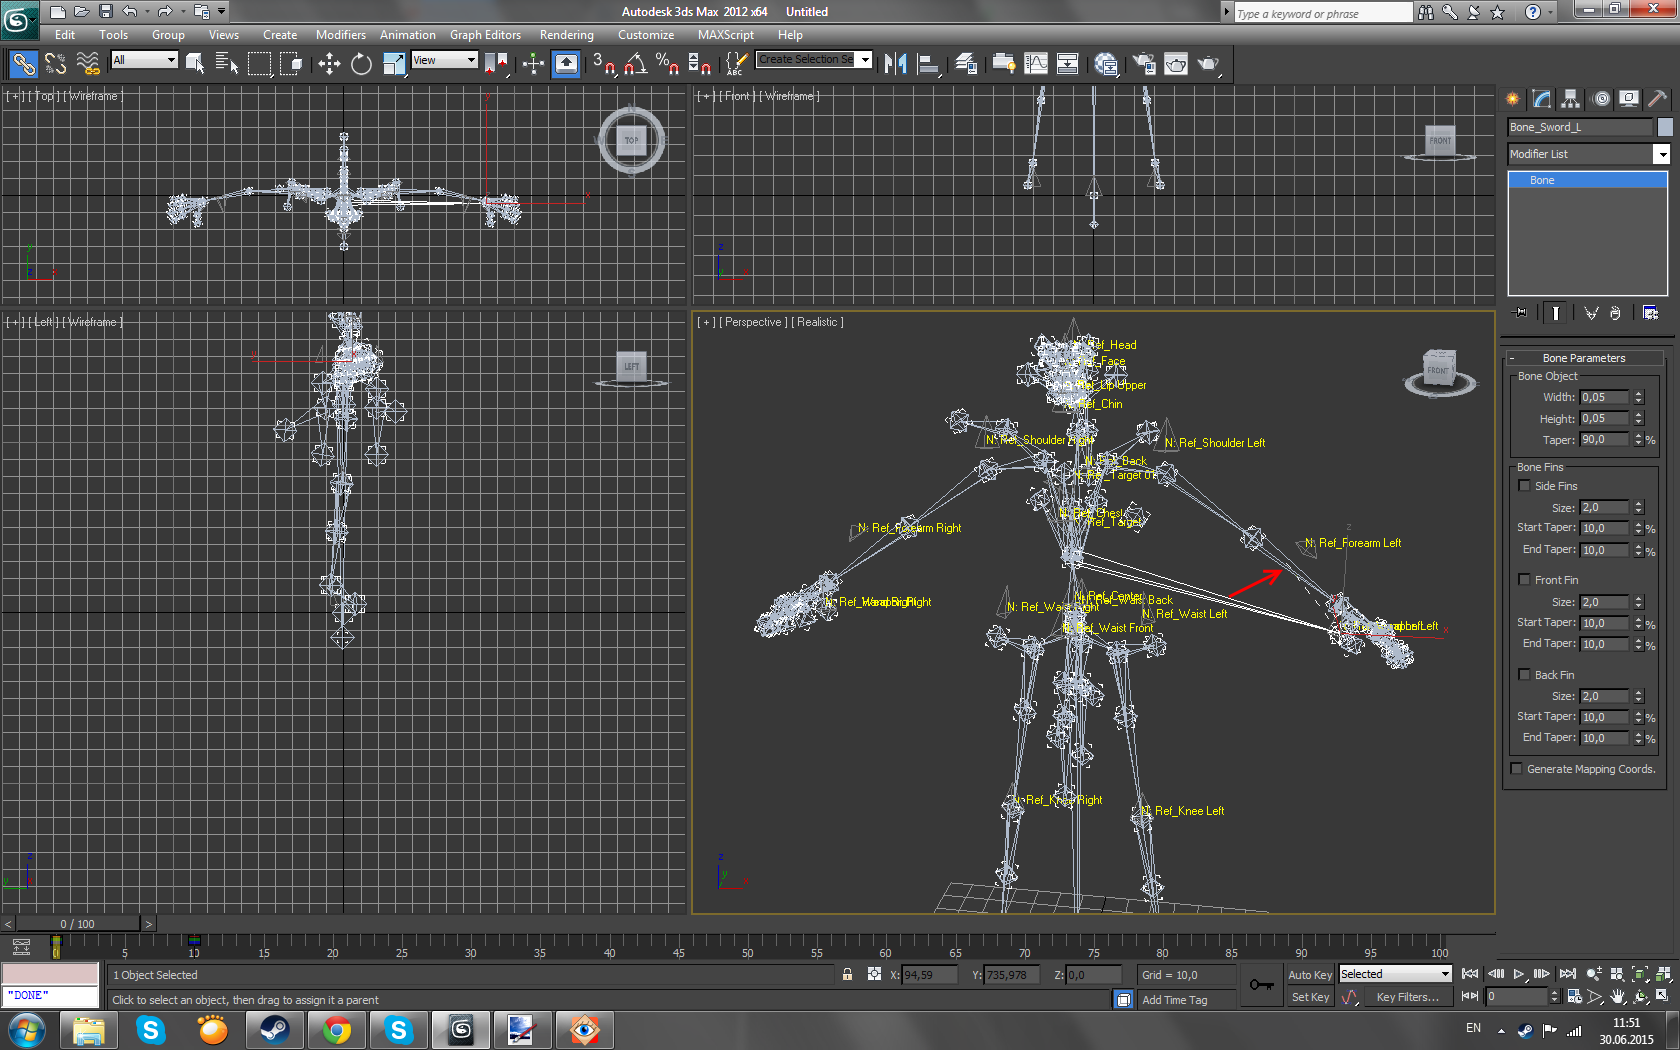1680x1050 pixels.
Task: Select the Select and Link tool
Action: tap(24, 64)
